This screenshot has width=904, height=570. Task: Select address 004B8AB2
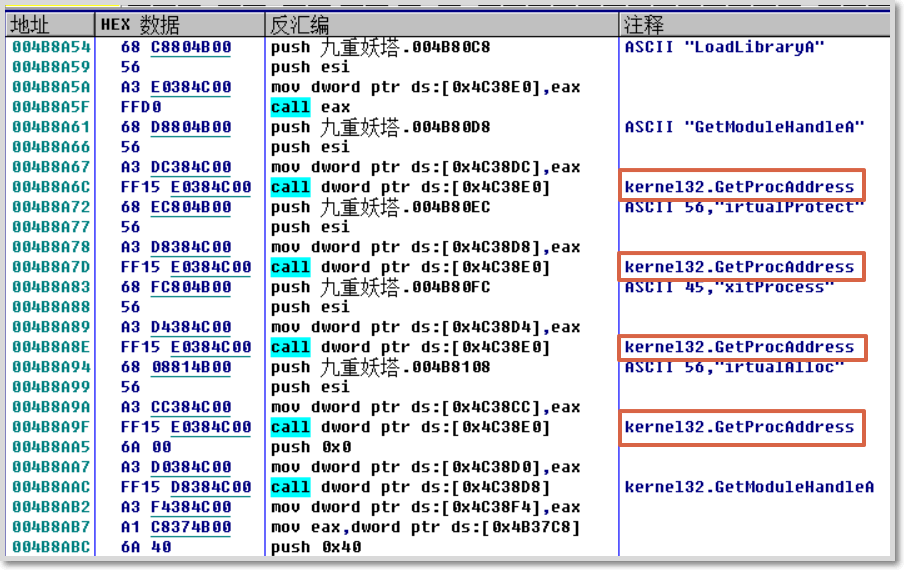click(51, 507)
